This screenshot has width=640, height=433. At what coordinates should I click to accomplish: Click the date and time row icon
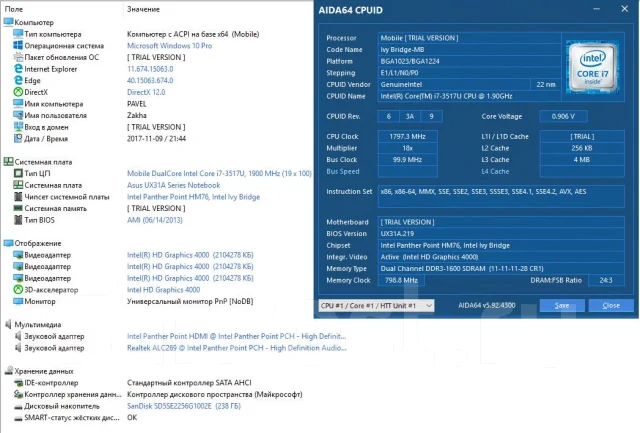pos(18,138)
